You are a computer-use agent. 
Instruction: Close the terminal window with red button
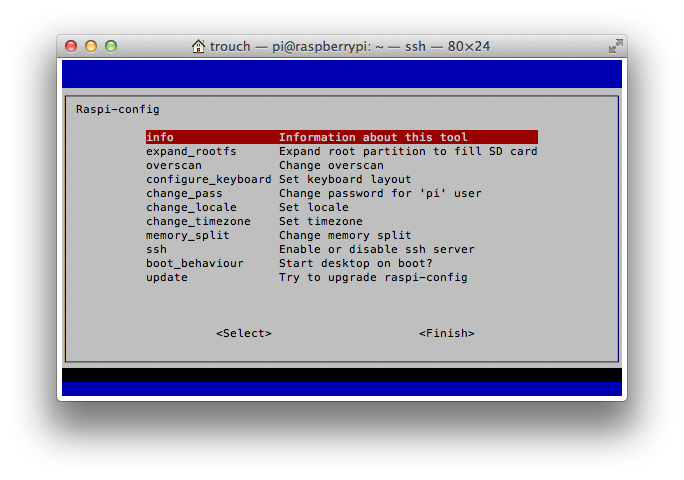(71, 46)
